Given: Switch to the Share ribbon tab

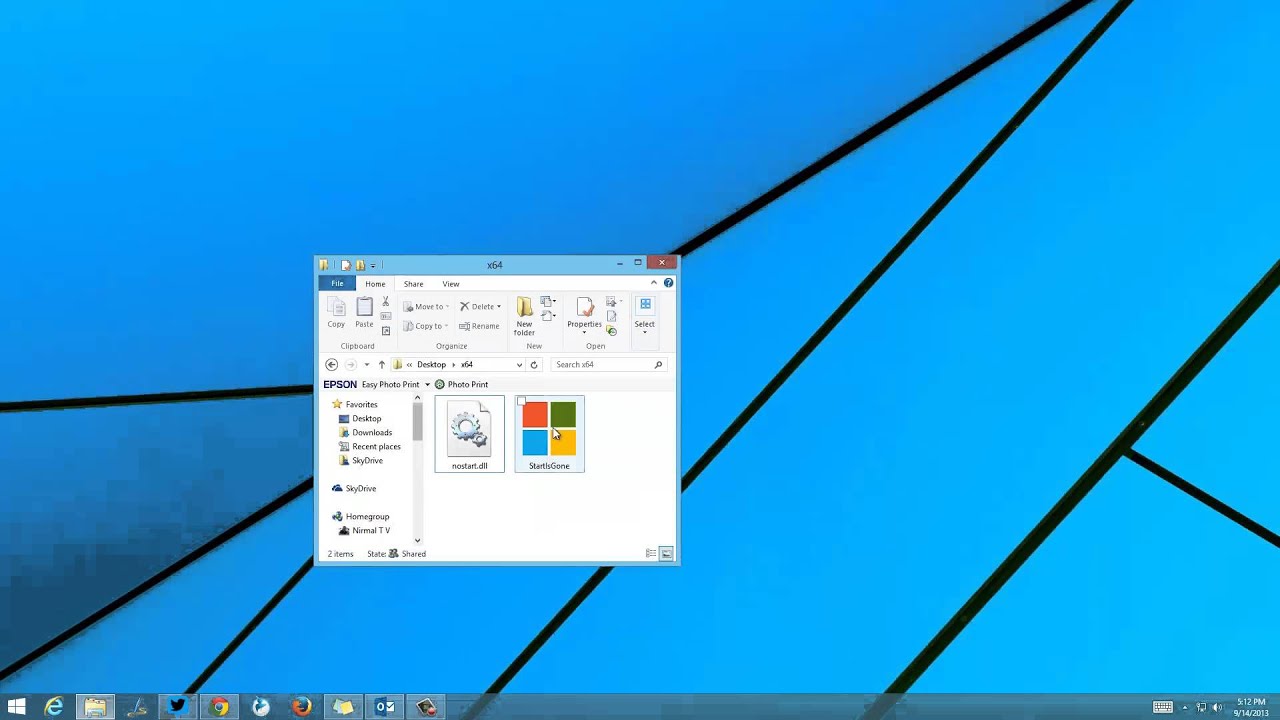Looking at the screenshot, I should click(413, 284).
